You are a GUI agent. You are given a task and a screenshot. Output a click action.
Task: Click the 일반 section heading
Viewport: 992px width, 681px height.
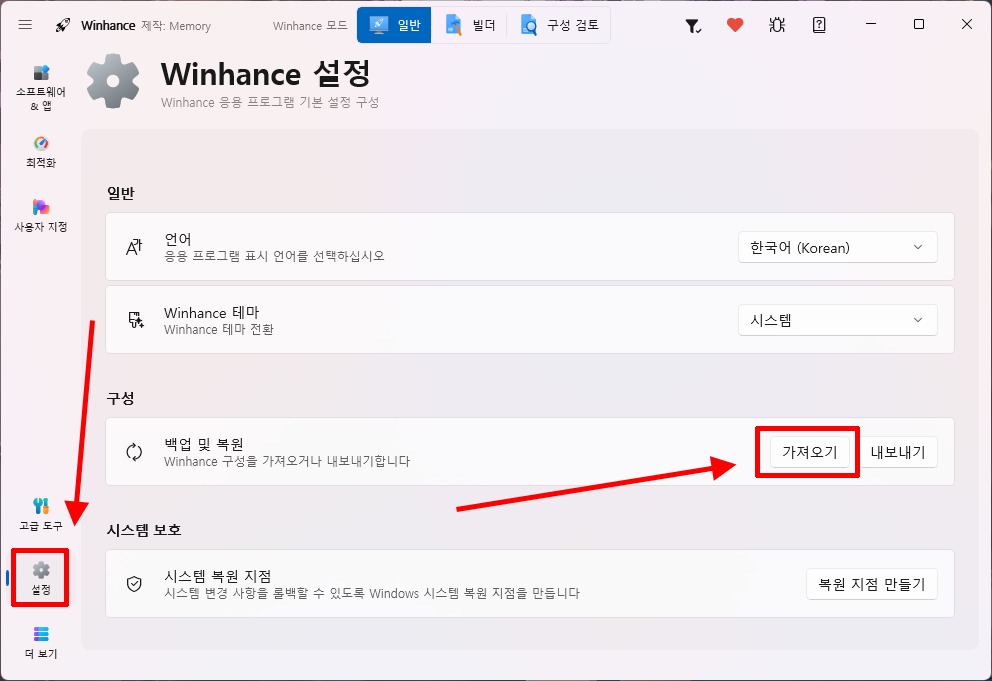[x=120, y=193]
